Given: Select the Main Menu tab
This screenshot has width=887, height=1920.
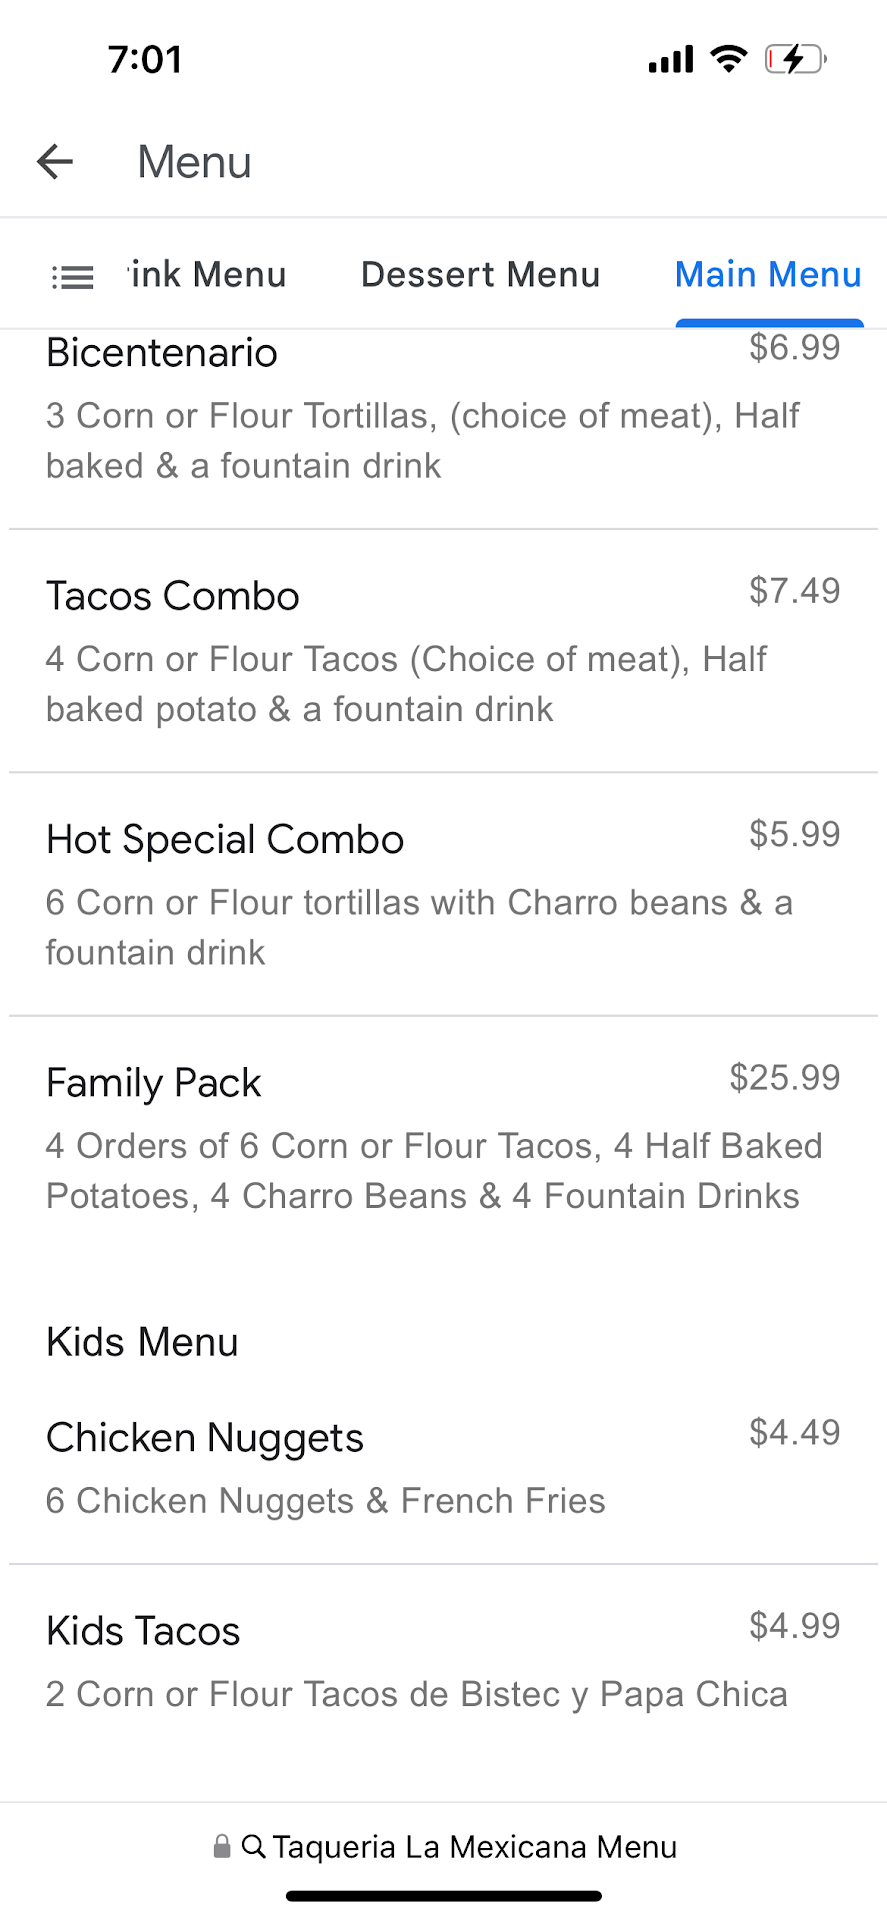Looking at the screenshot, I should [x=768, y=274].
